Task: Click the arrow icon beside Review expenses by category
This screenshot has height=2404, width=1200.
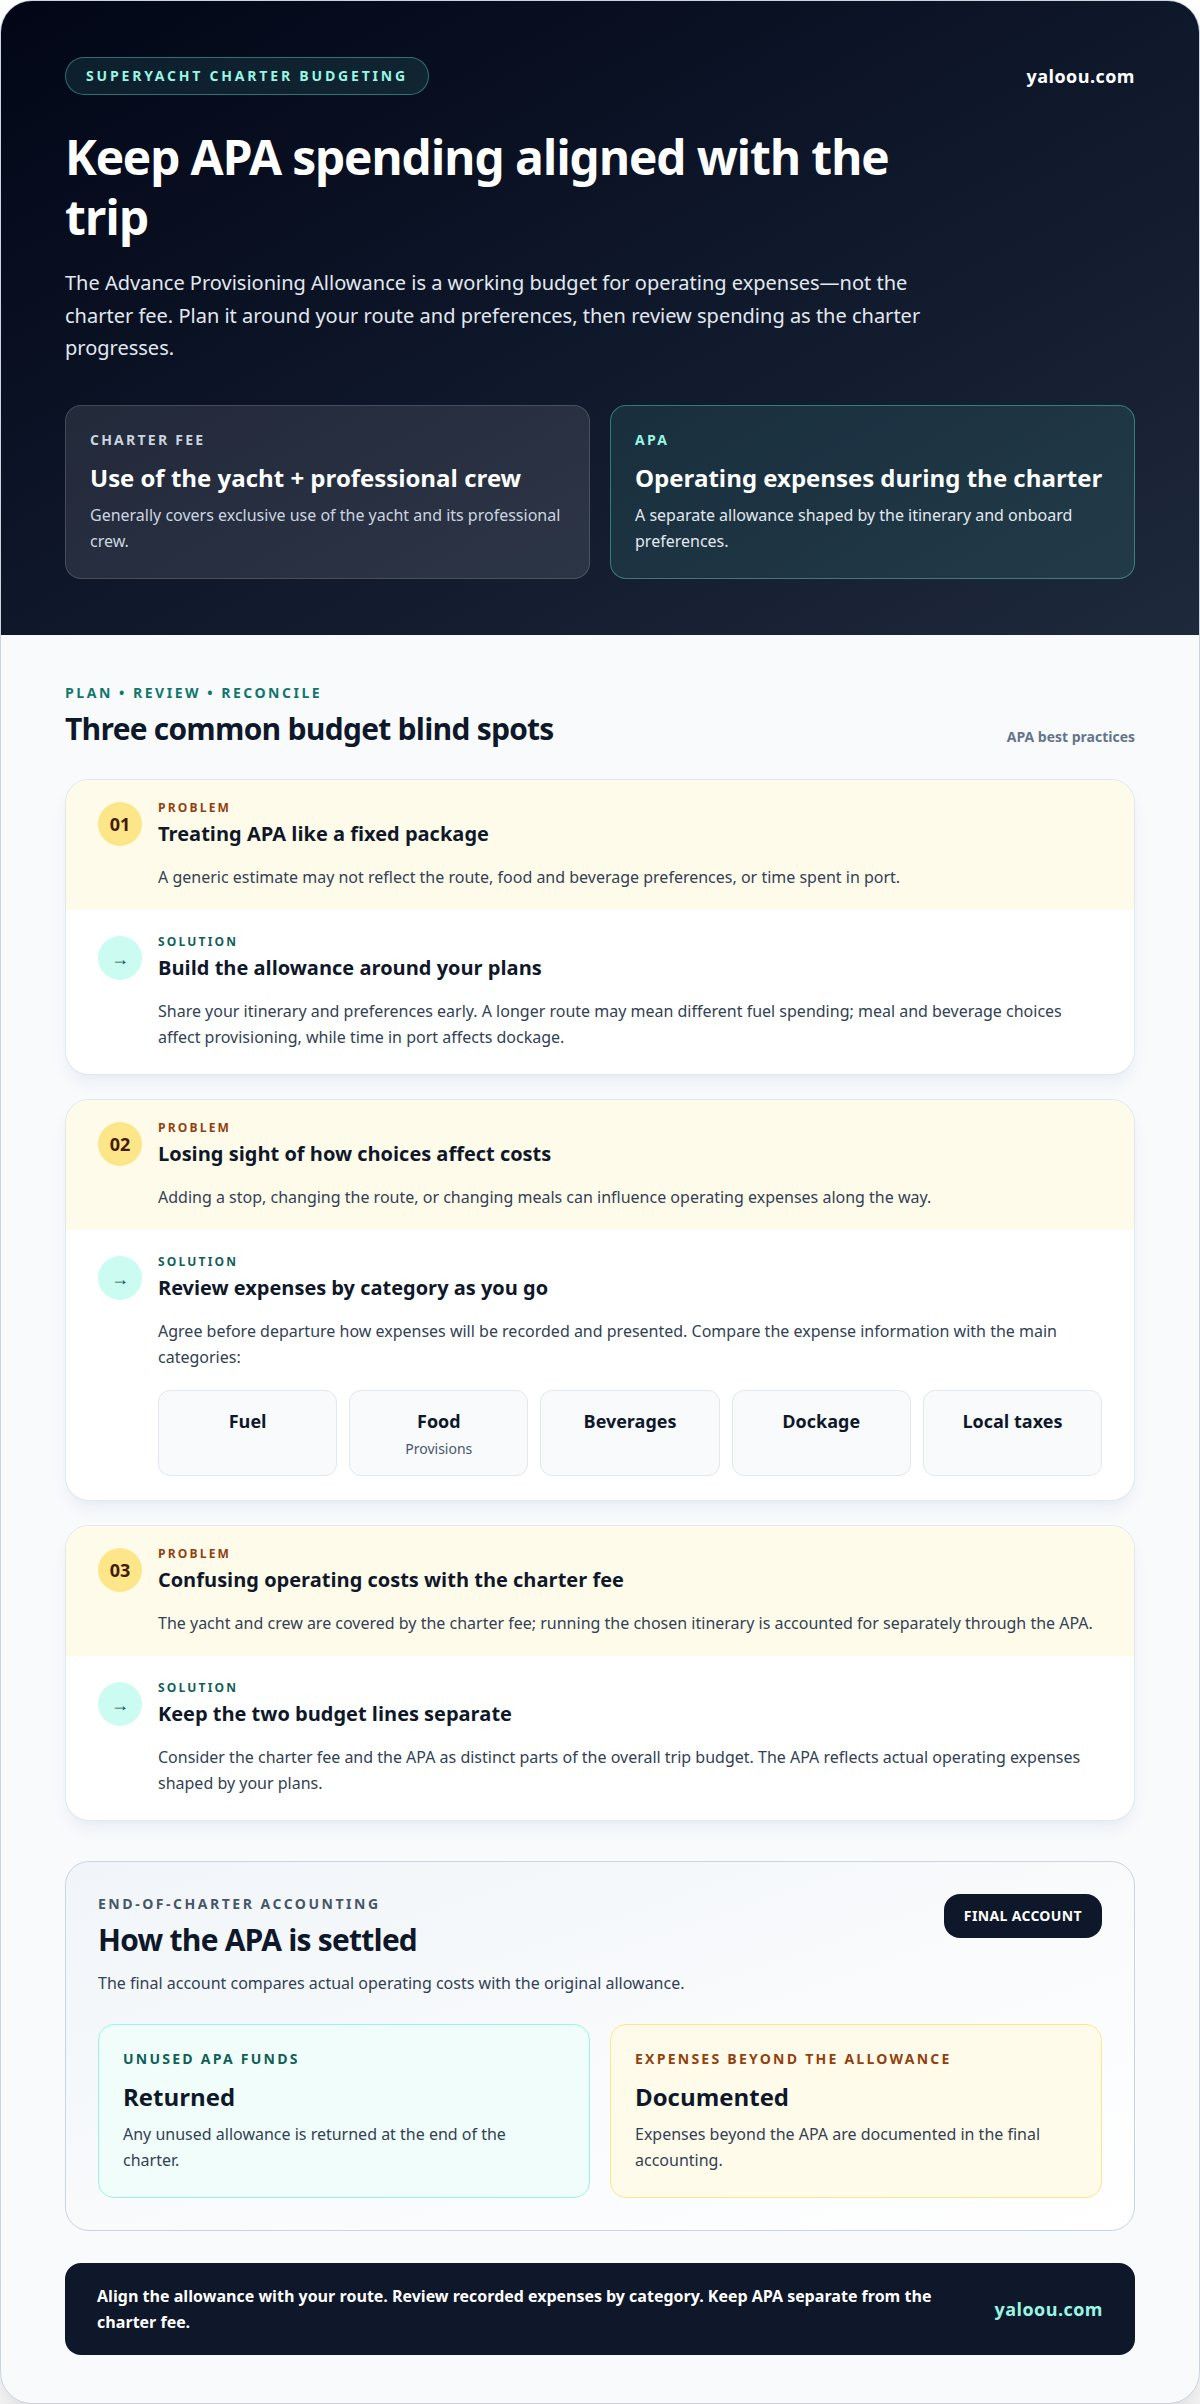Action: [x=120, y=1278]
